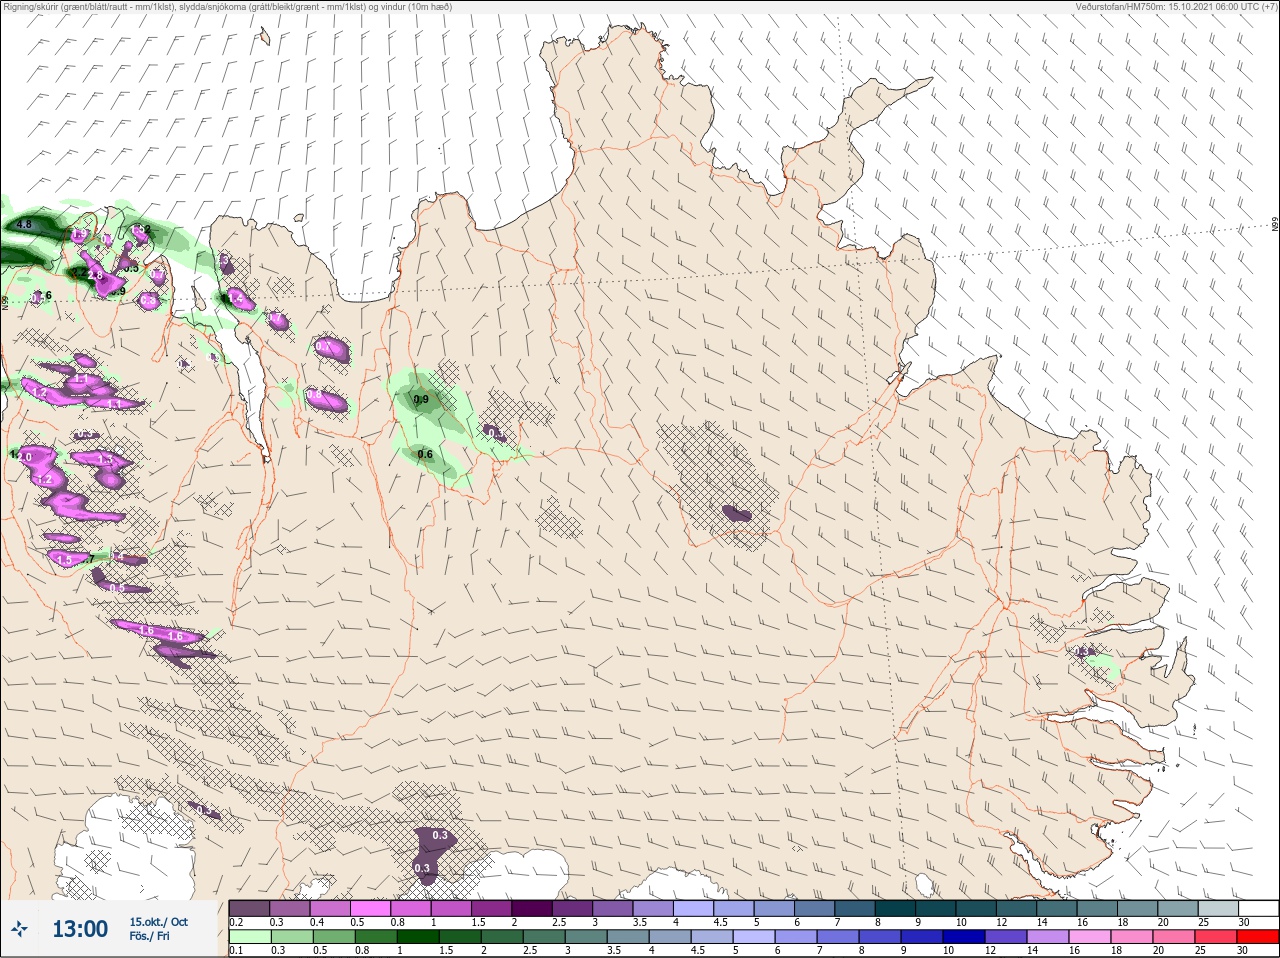Click the '0.6' value in the green rain area
The width and height of the screenshot is (1280, 958).
425,454
